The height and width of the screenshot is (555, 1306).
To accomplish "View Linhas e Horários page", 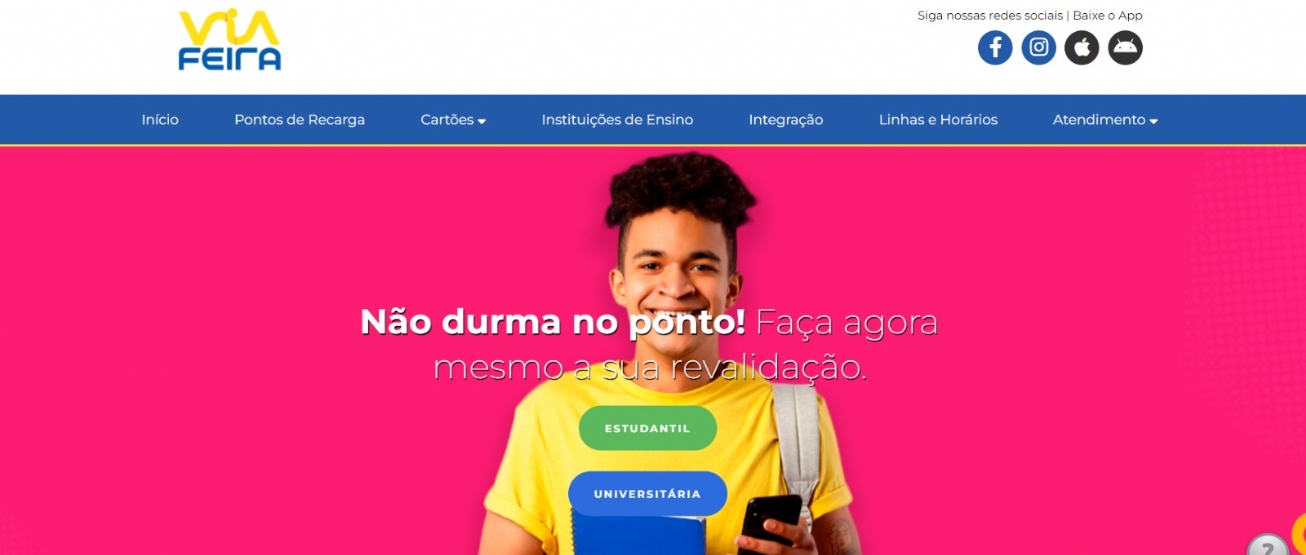I will coord(938,120).
